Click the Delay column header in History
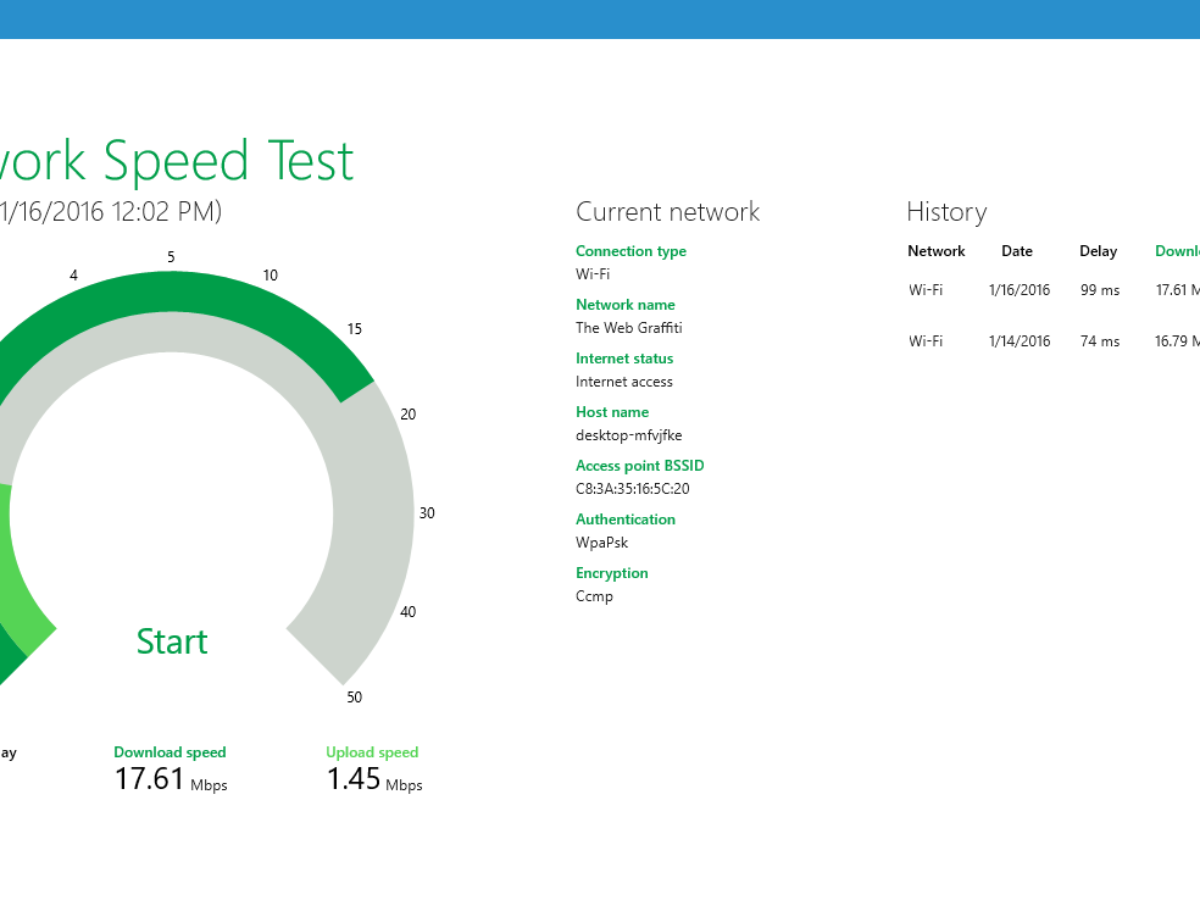The height and width of the screenshot is (900, 1200). pyautogui.click(x=1098, y=251)
